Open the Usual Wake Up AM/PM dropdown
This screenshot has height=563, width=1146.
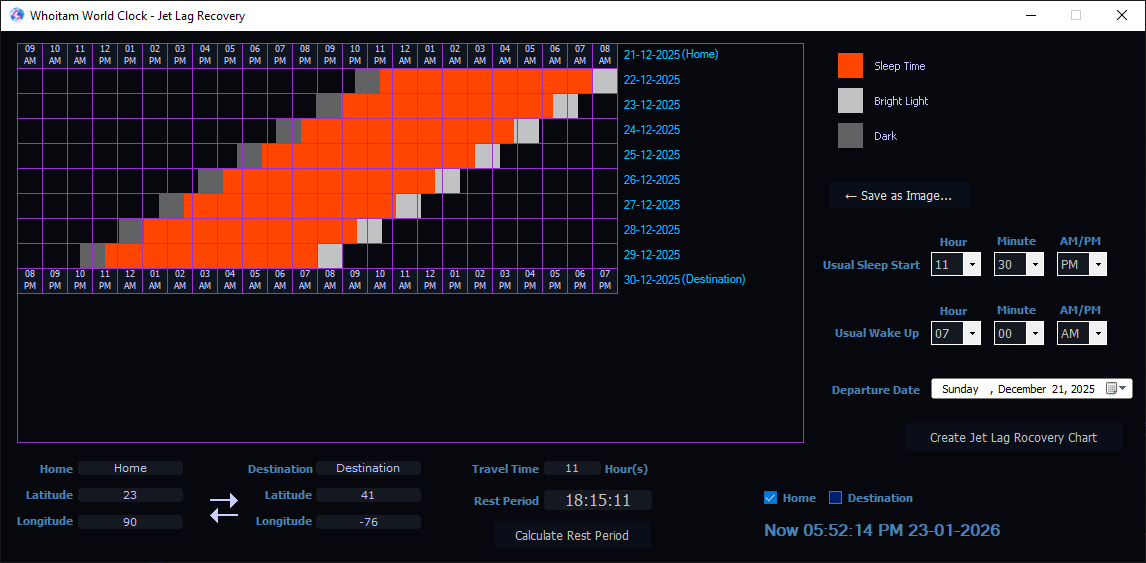click(x=1098, y=334)
